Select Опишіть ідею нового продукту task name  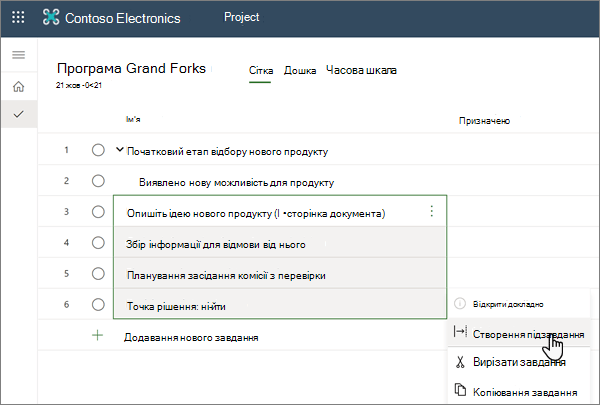(256, 214)
